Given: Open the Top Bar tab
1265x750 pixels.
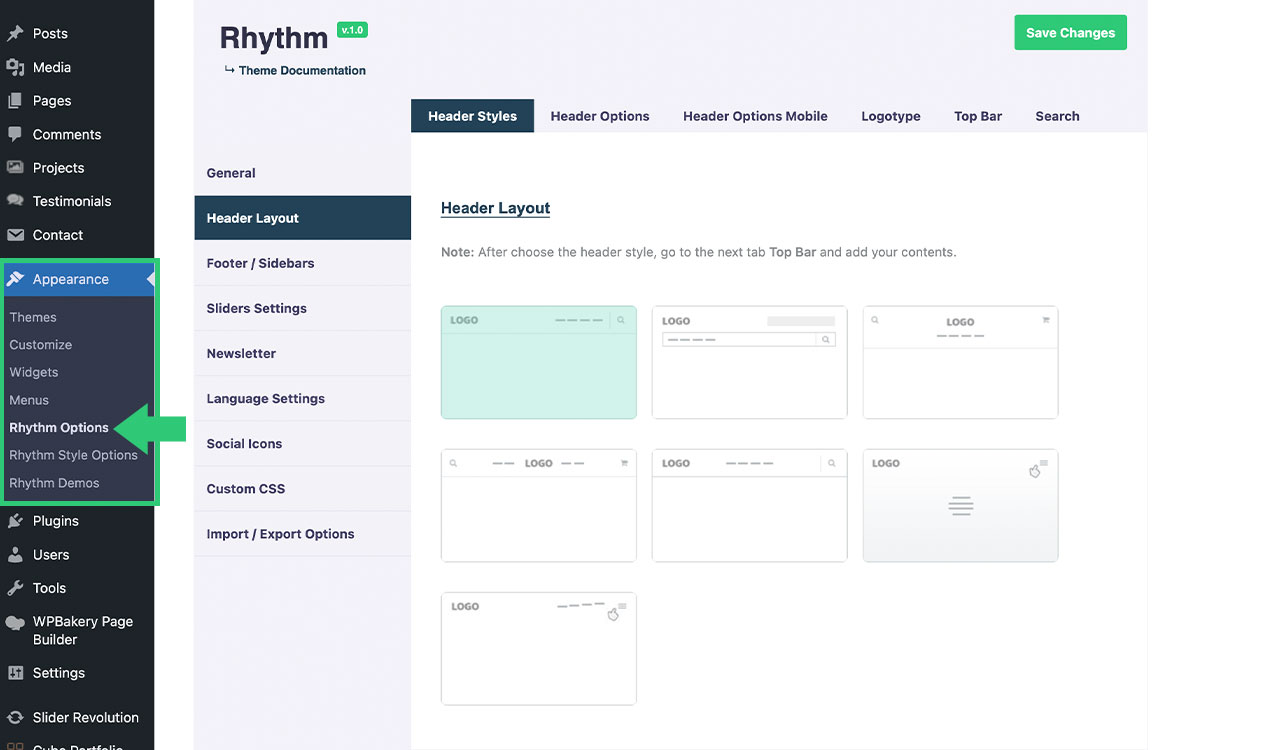Looking at the screenshot, I should click(x=977, y=116).
